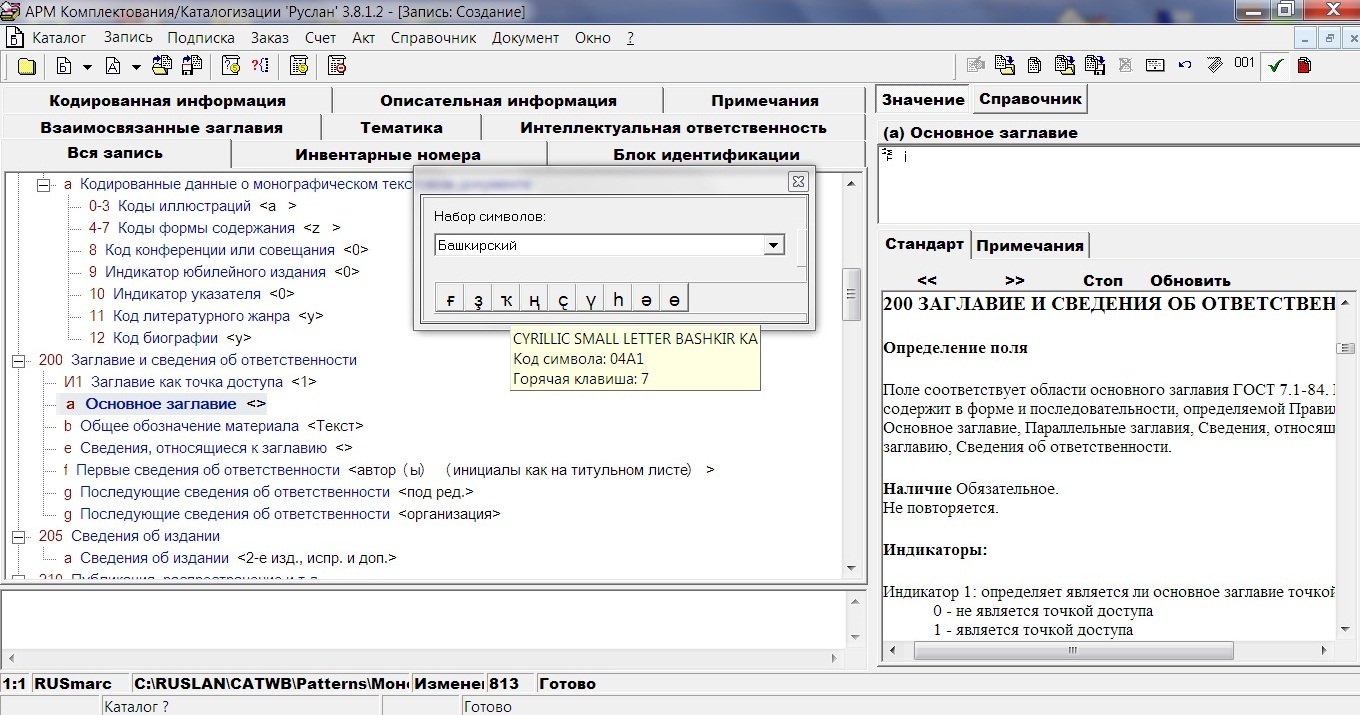Click the red document icon in toolbar
Image resolution: width=1360 pixels, height=715 pixels.
pos(1304,66)
